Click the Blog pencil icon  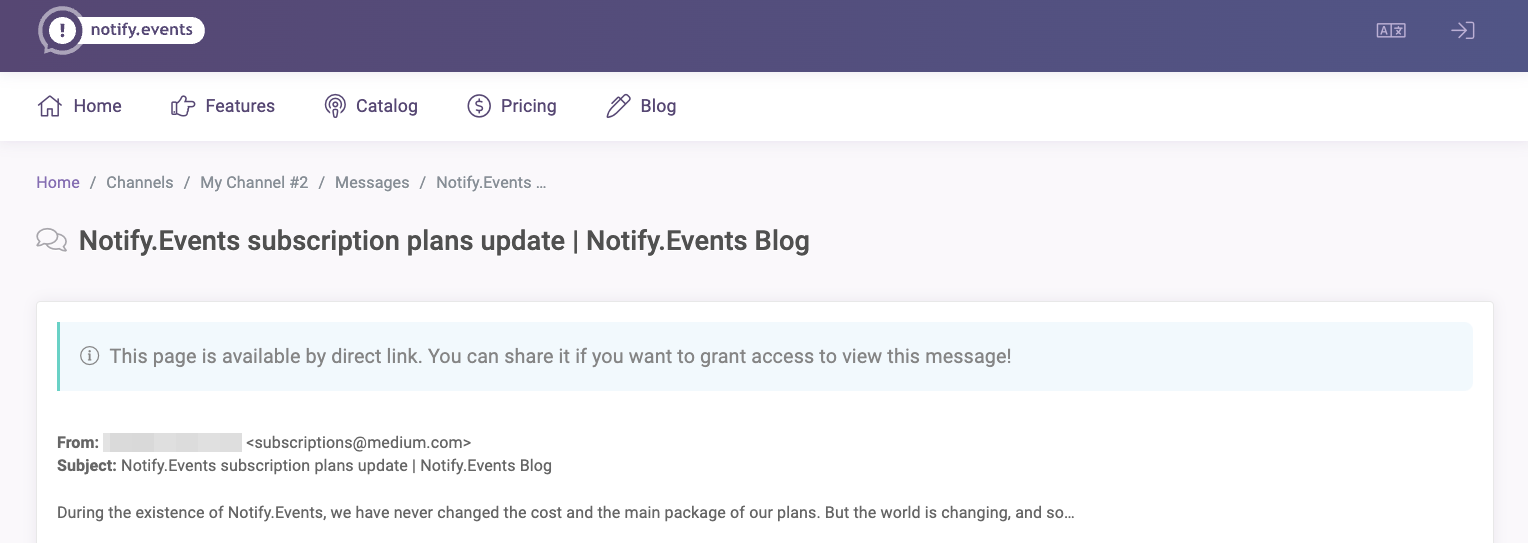click(x=618, y=106)
